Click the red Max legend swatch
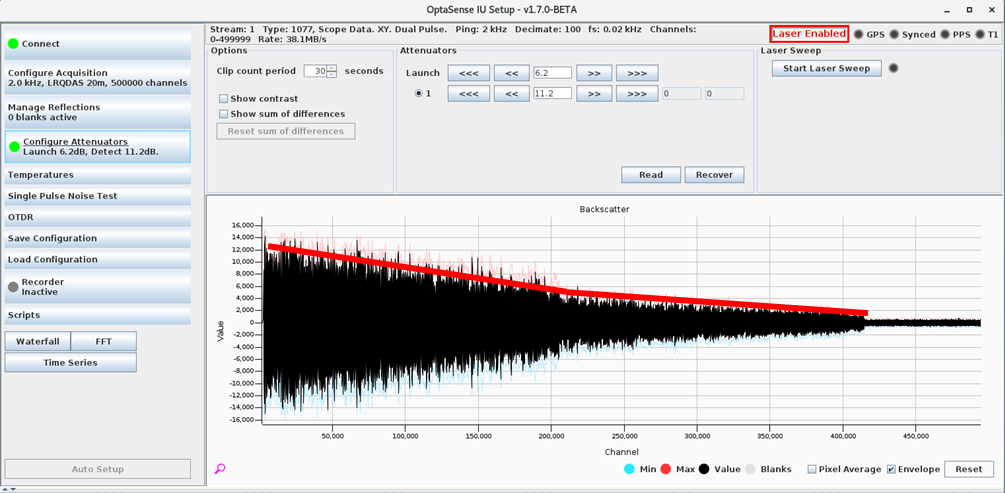This screenshot has height=493, width=1005. point(665,469)
